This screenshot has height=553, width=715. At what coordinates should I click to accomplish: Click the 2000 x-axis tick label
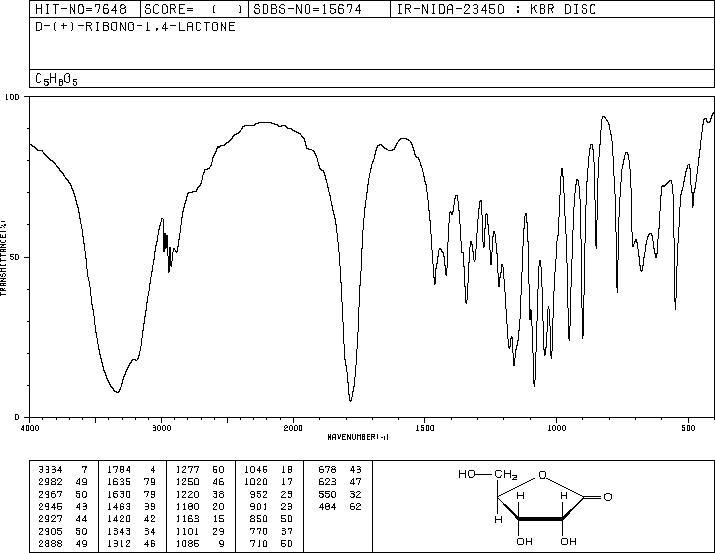(293, 428)
